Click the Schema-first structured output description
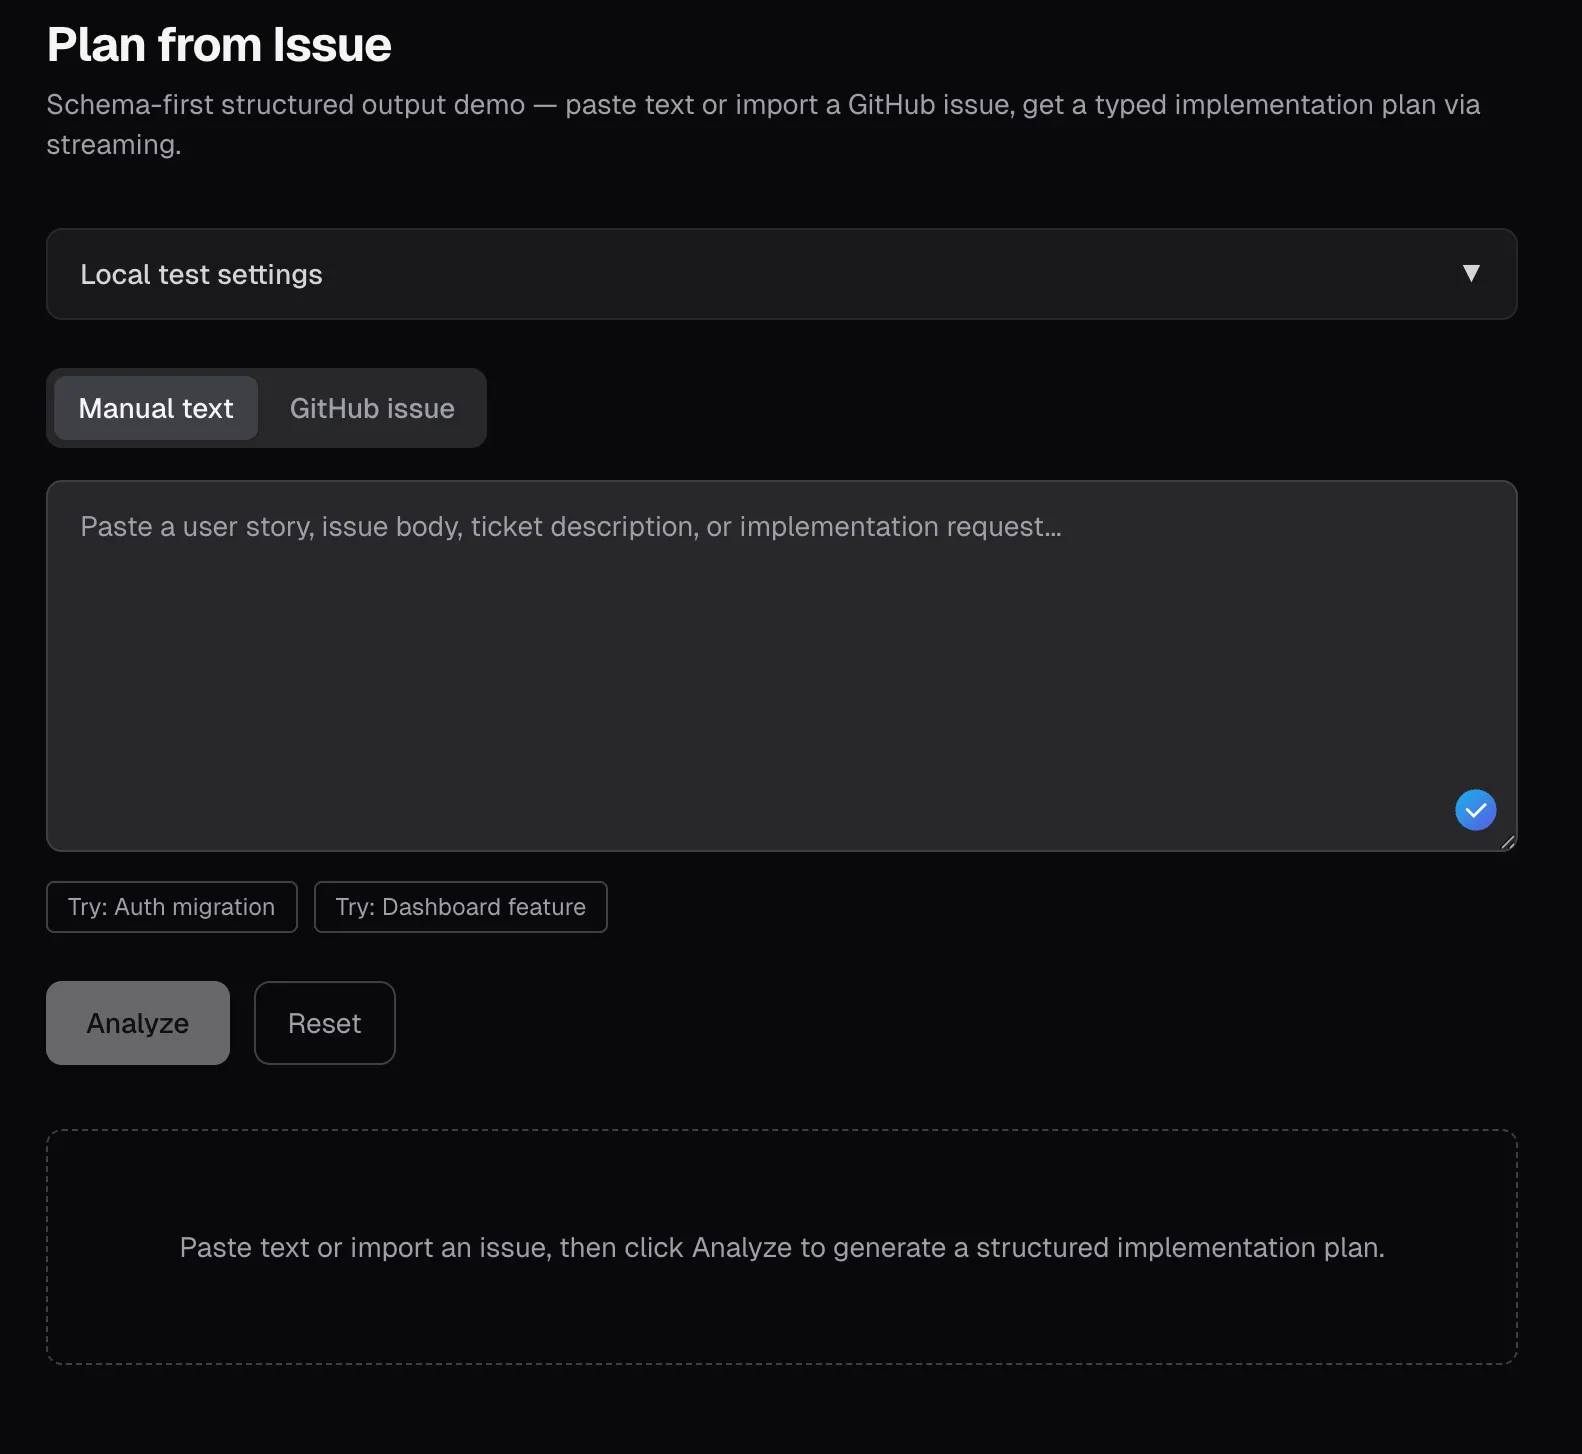 click(x=763, y=124)
